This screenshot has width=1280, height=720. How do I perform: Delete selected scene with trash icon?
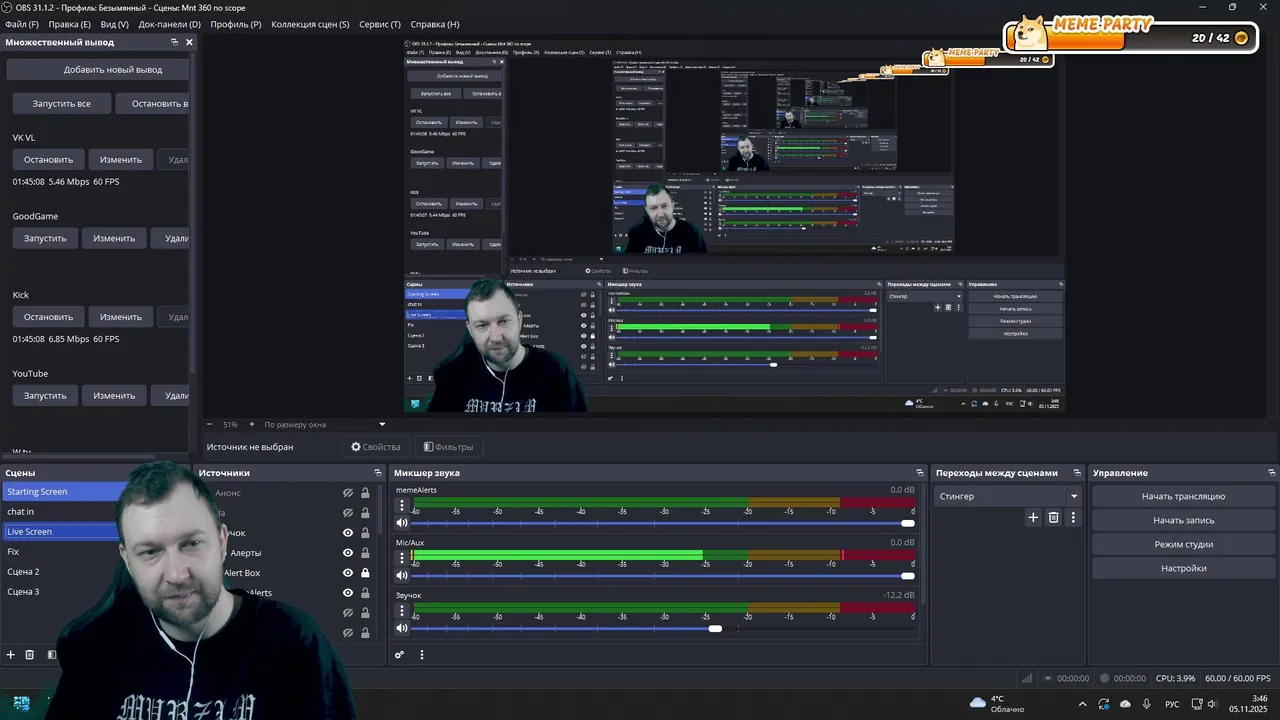pyautogui.click(x=30, y=655)
